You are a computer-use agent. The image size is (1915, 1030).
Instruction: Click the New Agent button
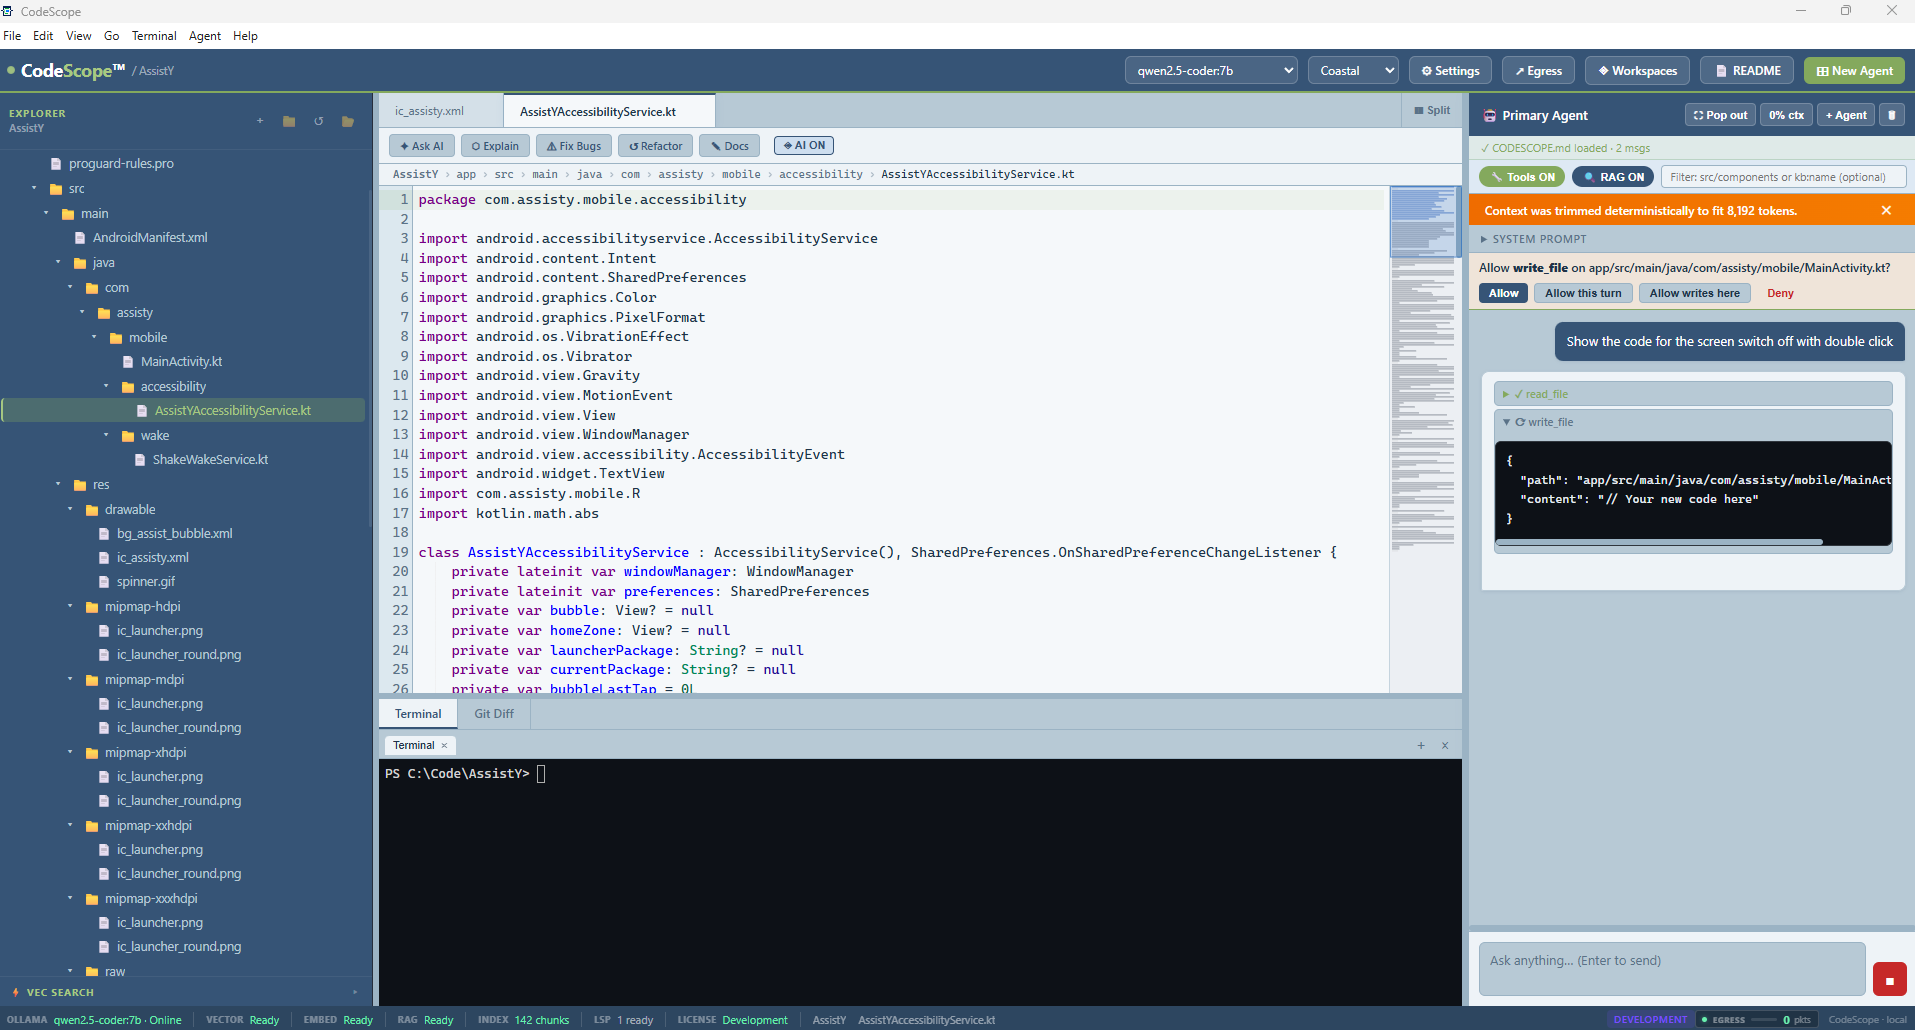(x=1854, y=71)
